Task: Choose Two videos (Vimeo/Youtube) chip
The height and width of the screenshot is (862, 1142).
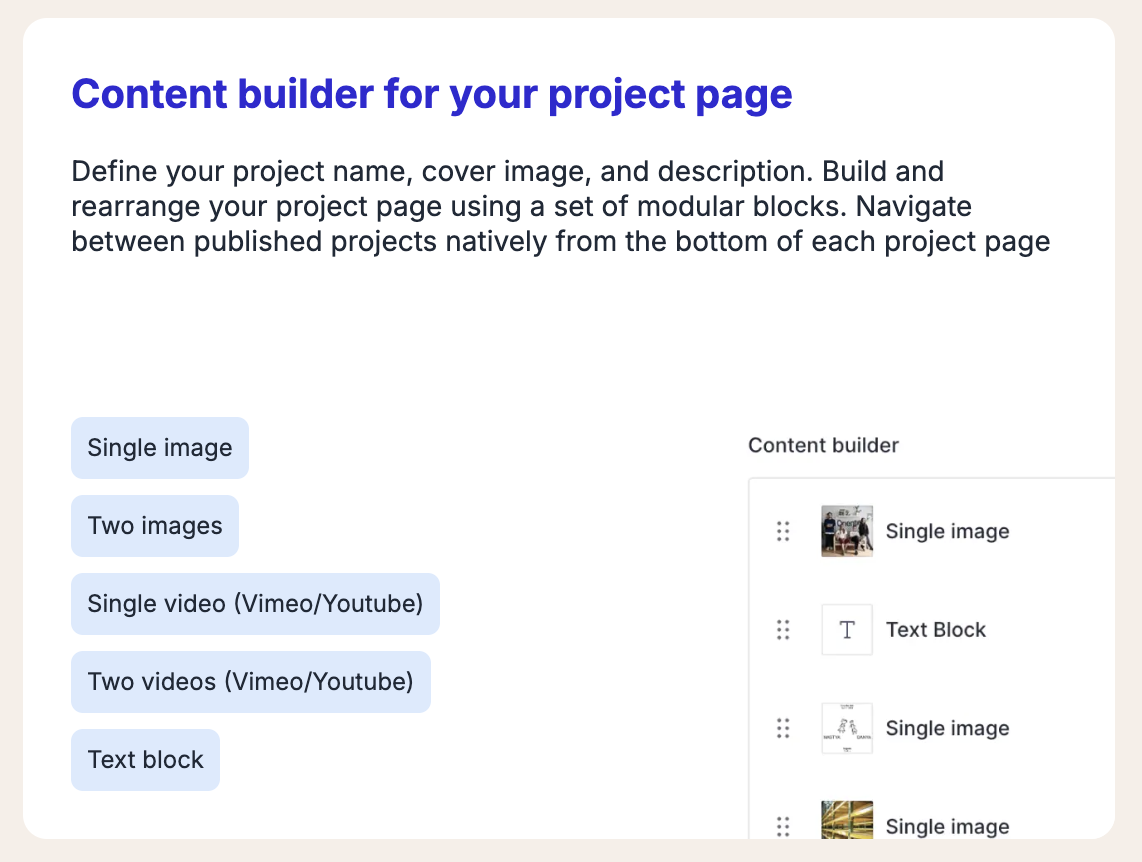Action: coord(250,682)
